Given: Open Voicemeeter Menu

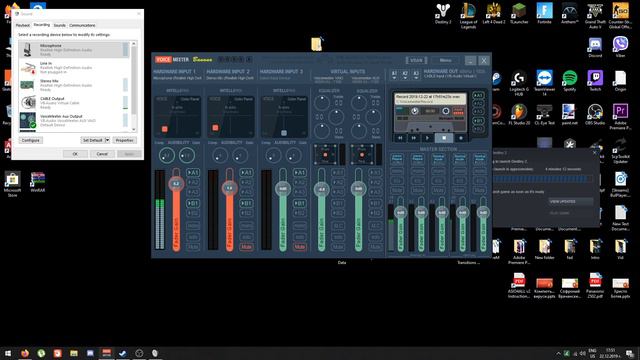Looking at the screenshot, I should click(x=445, y=60).
